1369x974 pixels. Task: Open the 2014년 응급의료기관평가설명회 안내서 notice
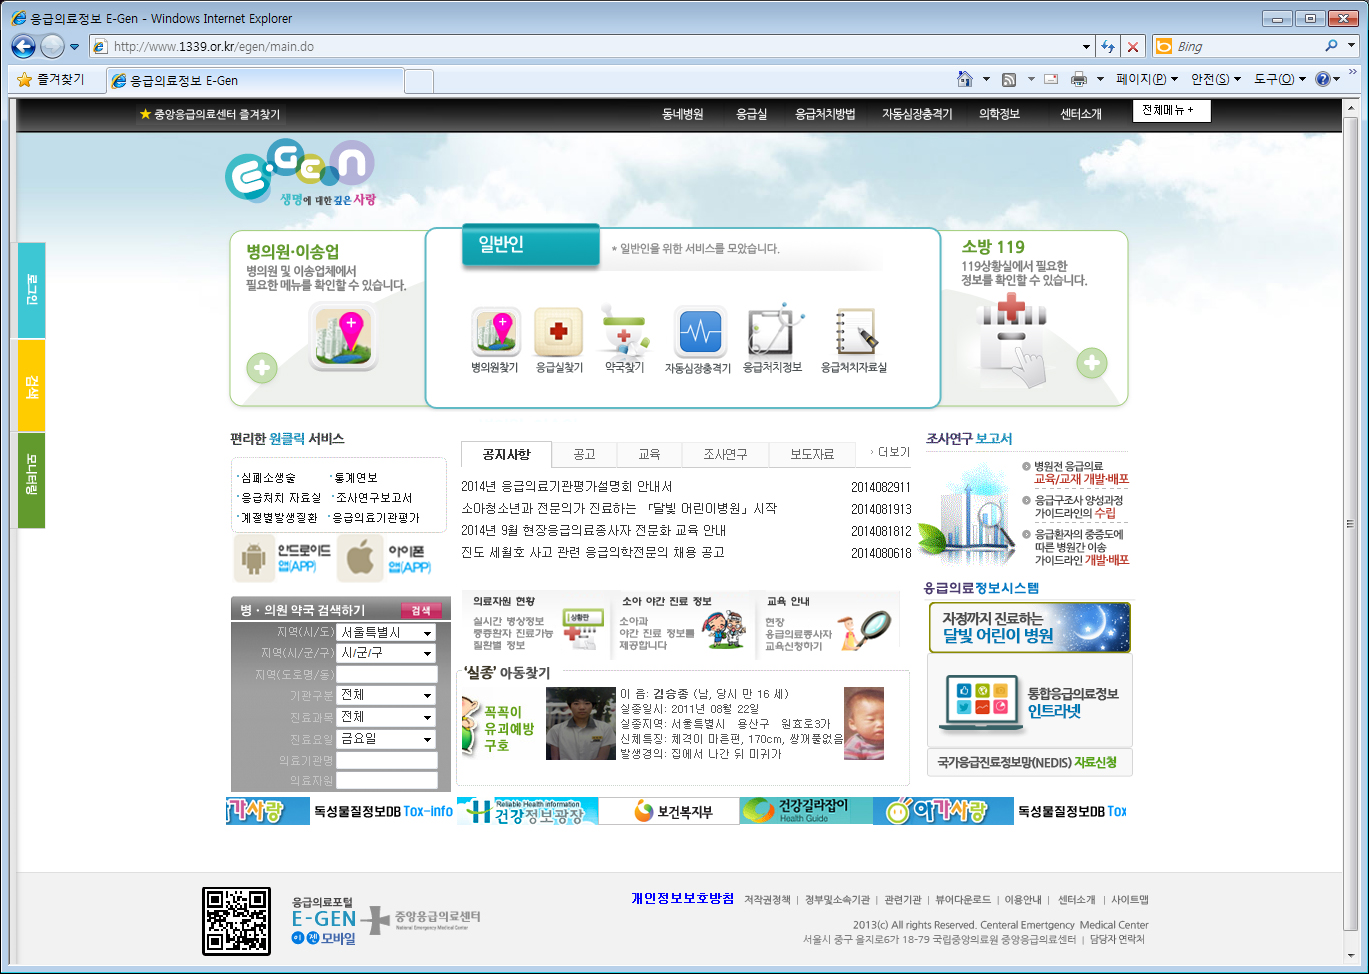[566, 487]
